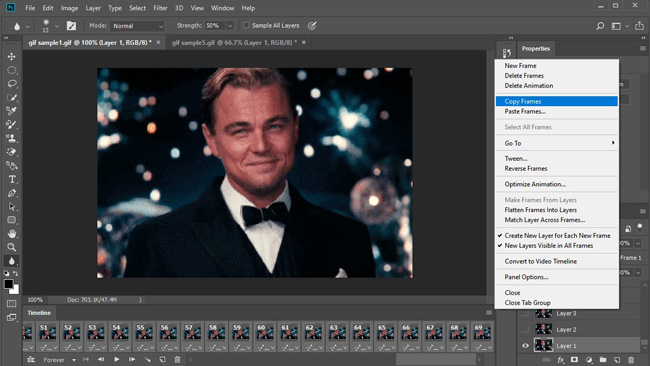Viewport: 650px width, 366px height.
Task: Show Layer 3 visibility box
Action: 525,313
